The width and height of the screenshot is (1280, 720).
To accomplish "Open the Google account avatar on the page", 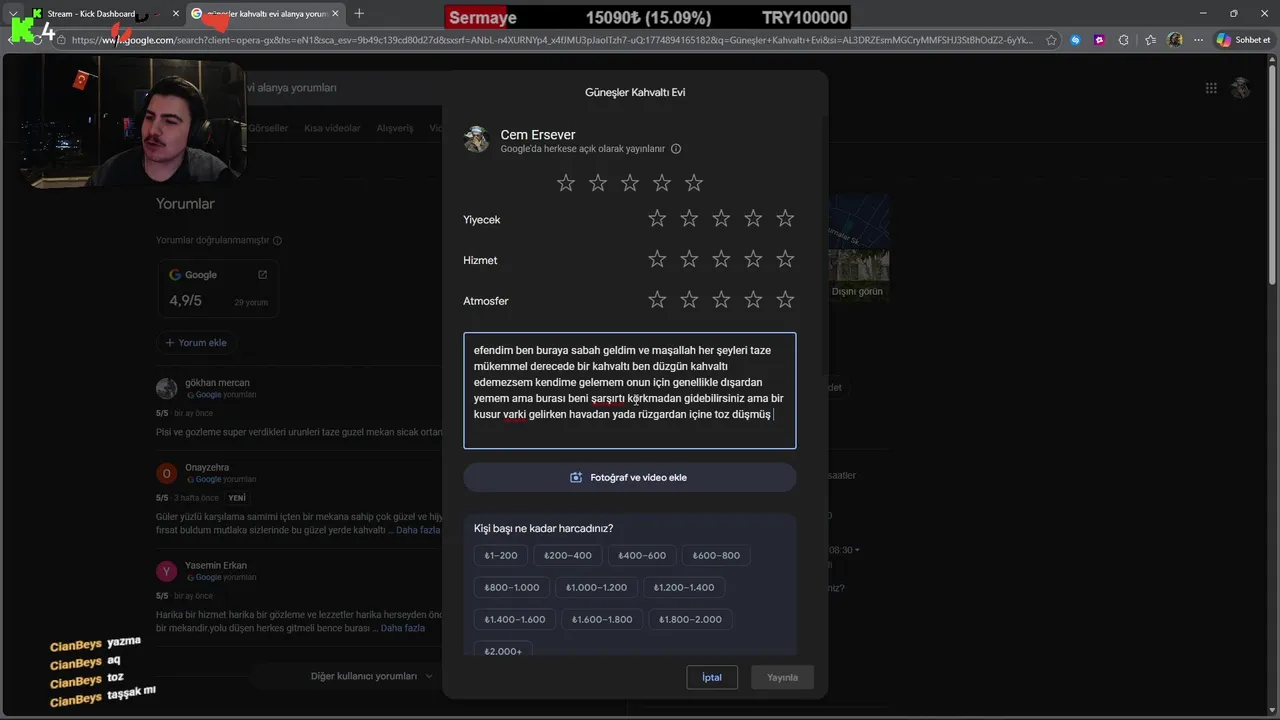I will point(1241,88).
